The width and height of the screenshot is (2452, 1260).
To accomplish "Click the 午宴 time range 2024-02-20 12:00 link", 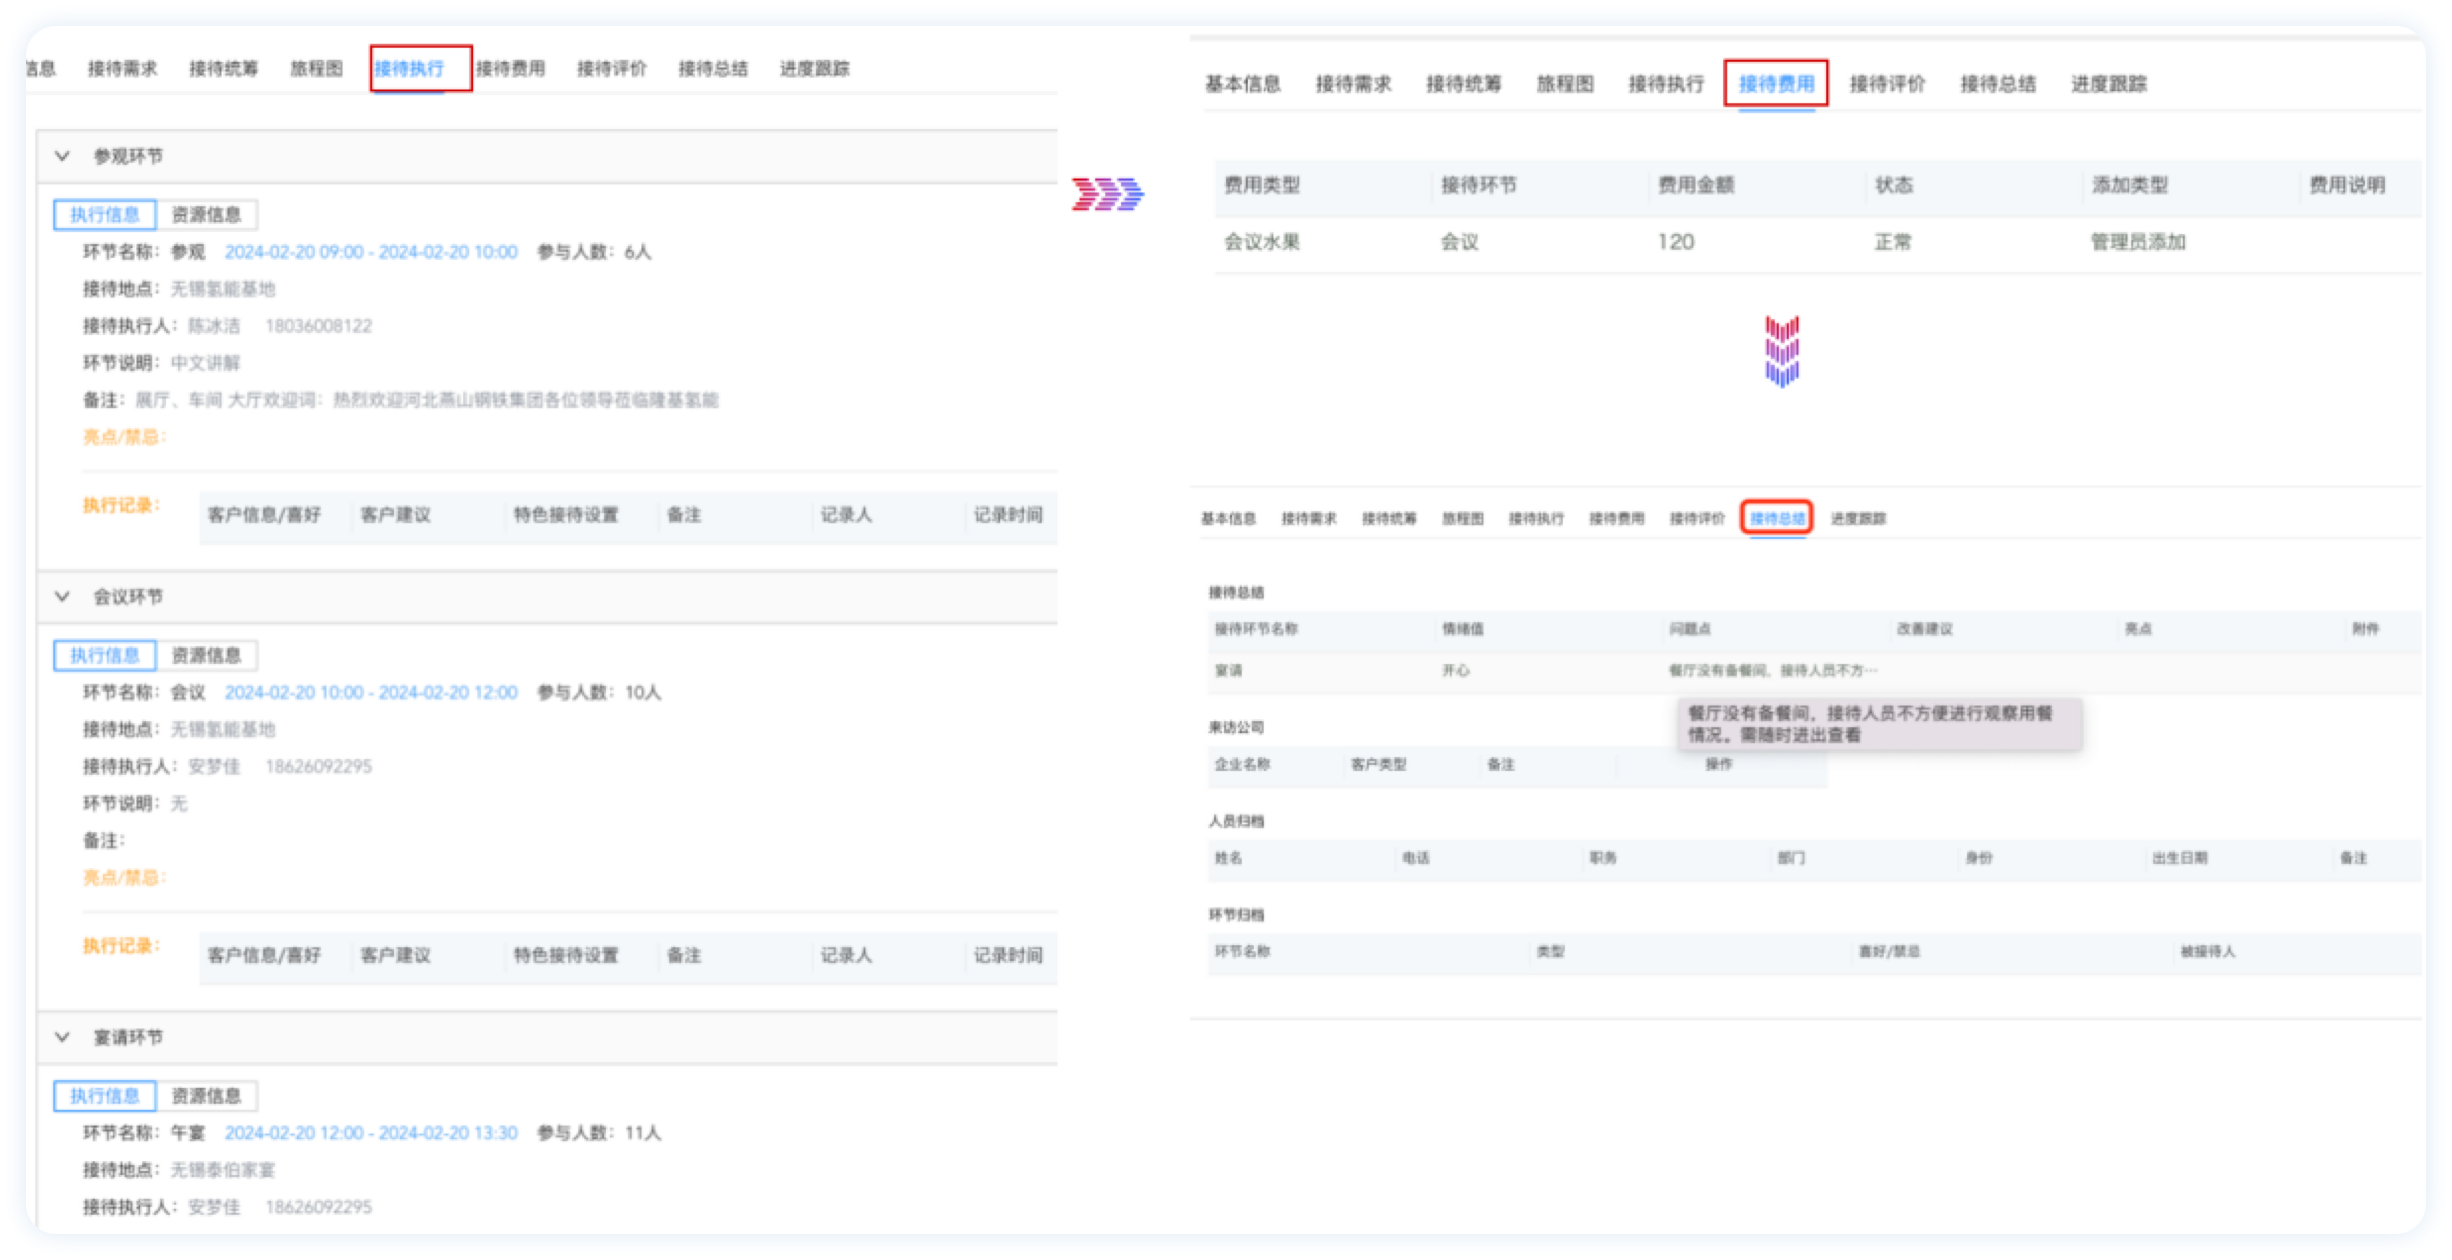I will click(x=371, y=1133).
